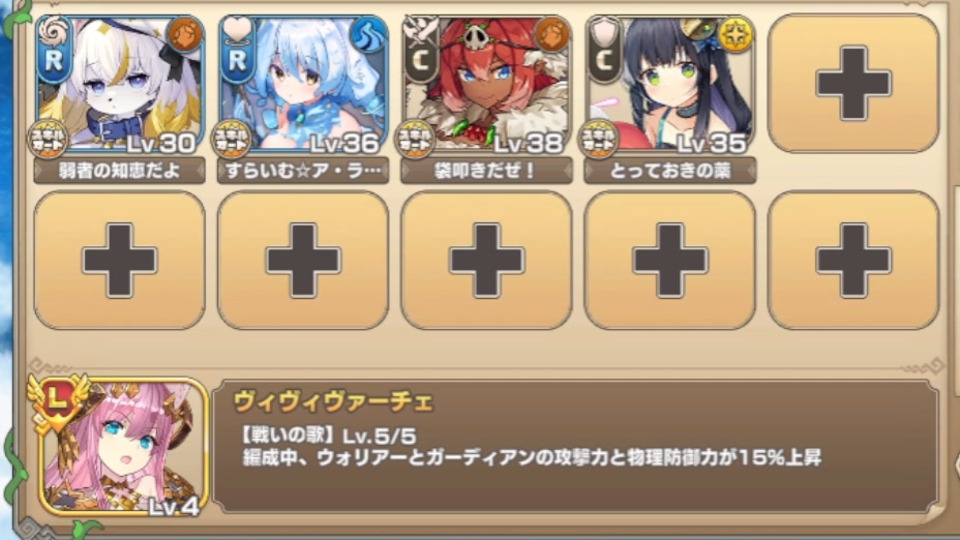Select the Lv30 white-haired character card
Viewport: 960px width, 540px height.
119,84
